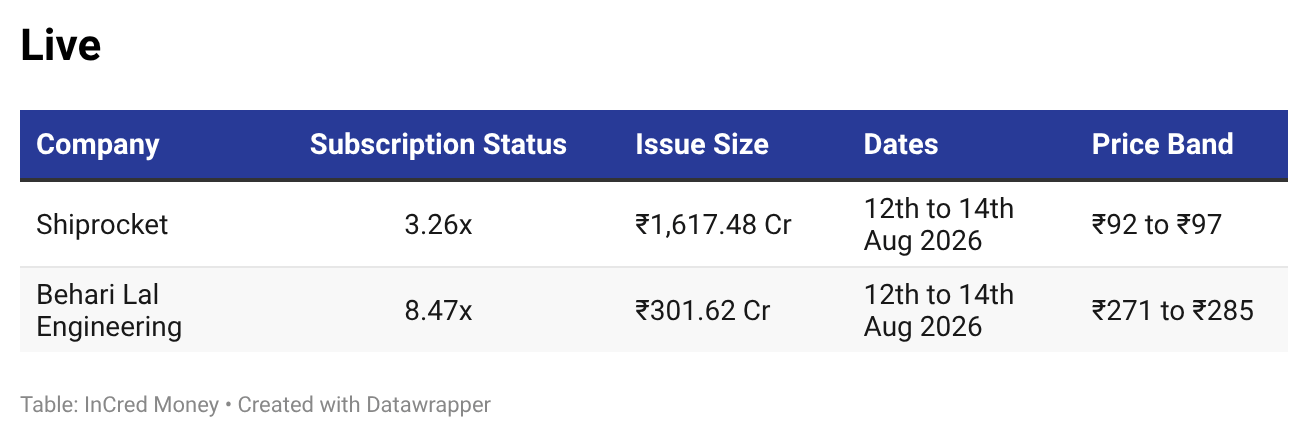1308x438 pixels.
Task: Select the ₹92 to ₹97 price band
Action: point(1157,225)
